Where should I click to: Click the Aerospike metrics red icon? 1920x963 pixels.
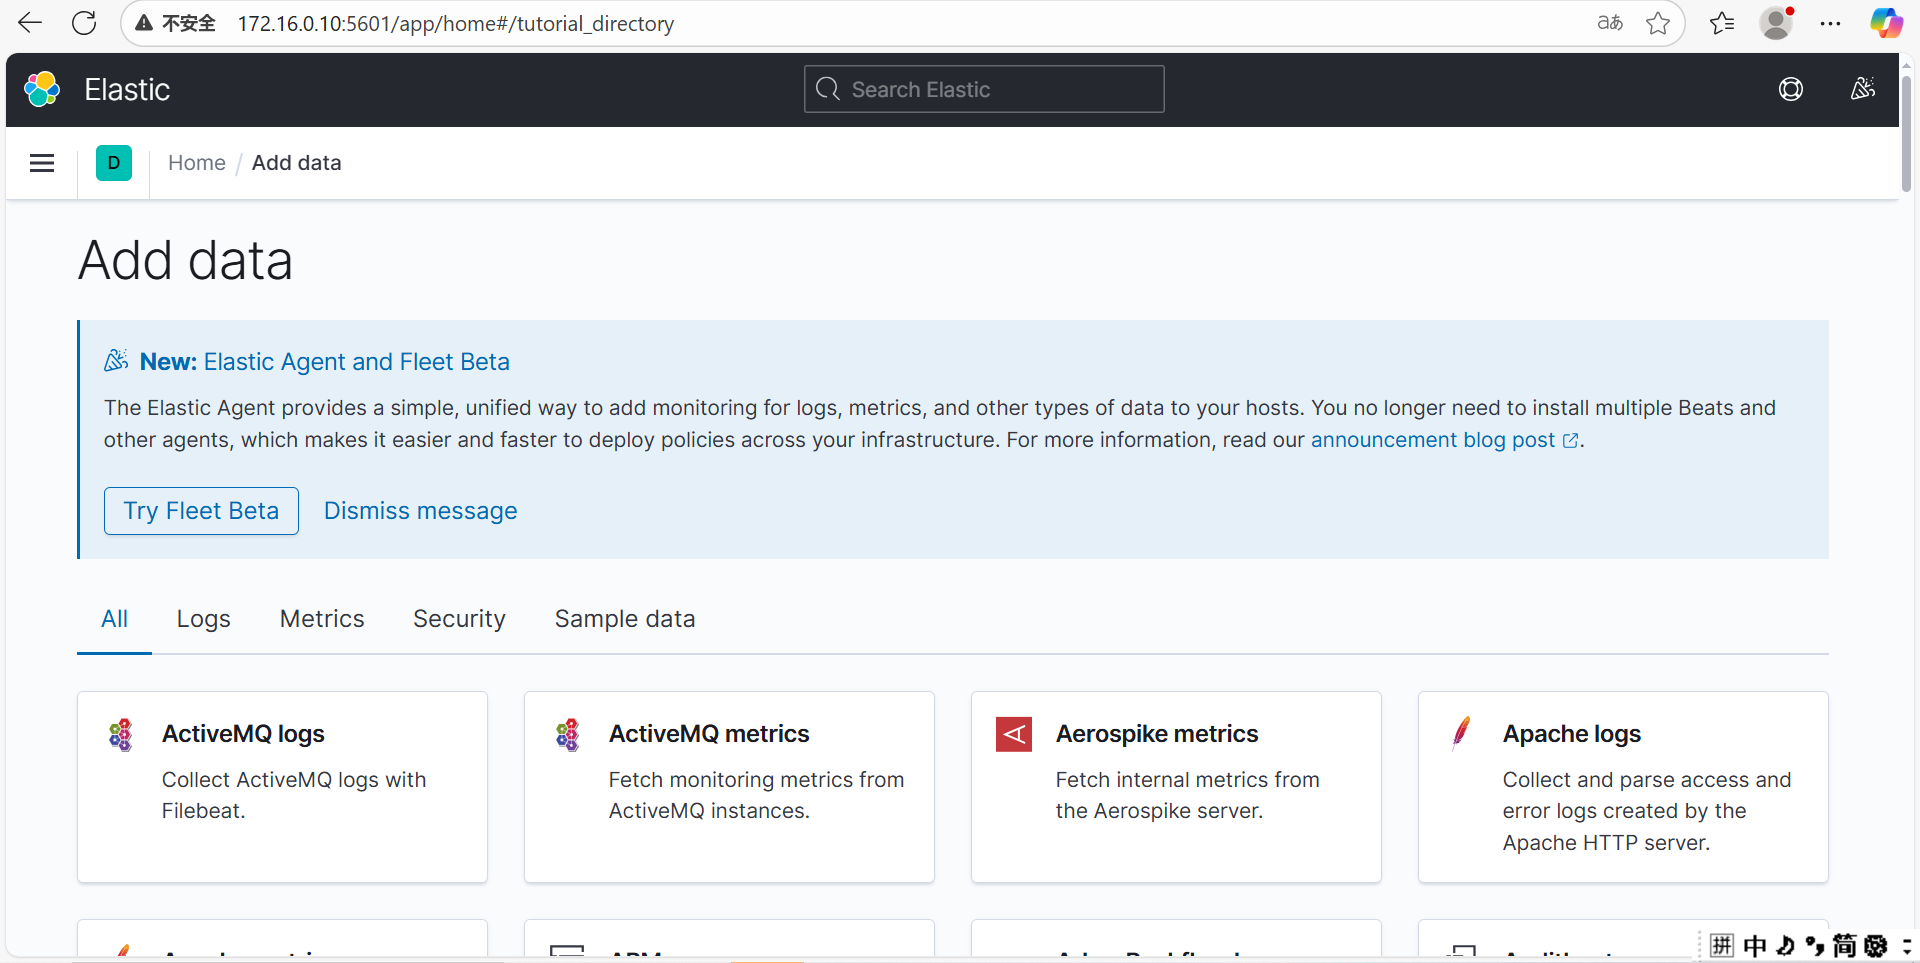coord(1014,734)
